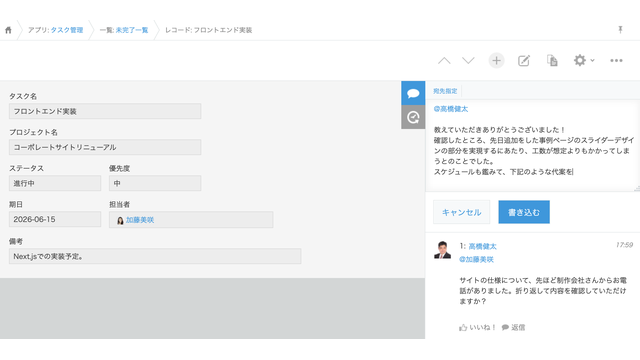Click the status value 進行中
The height and width of the screenshot is (360, 640).
coord(55,183)
